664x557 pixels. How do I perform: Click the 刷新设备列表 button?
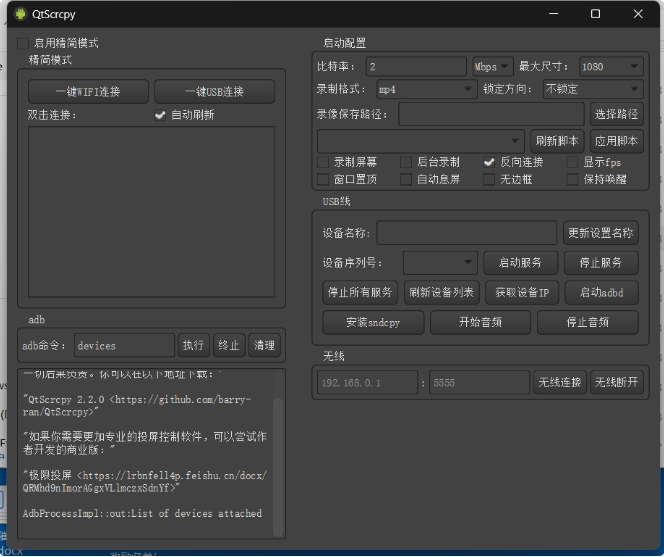pyautogui.click(x=441, y=292)
